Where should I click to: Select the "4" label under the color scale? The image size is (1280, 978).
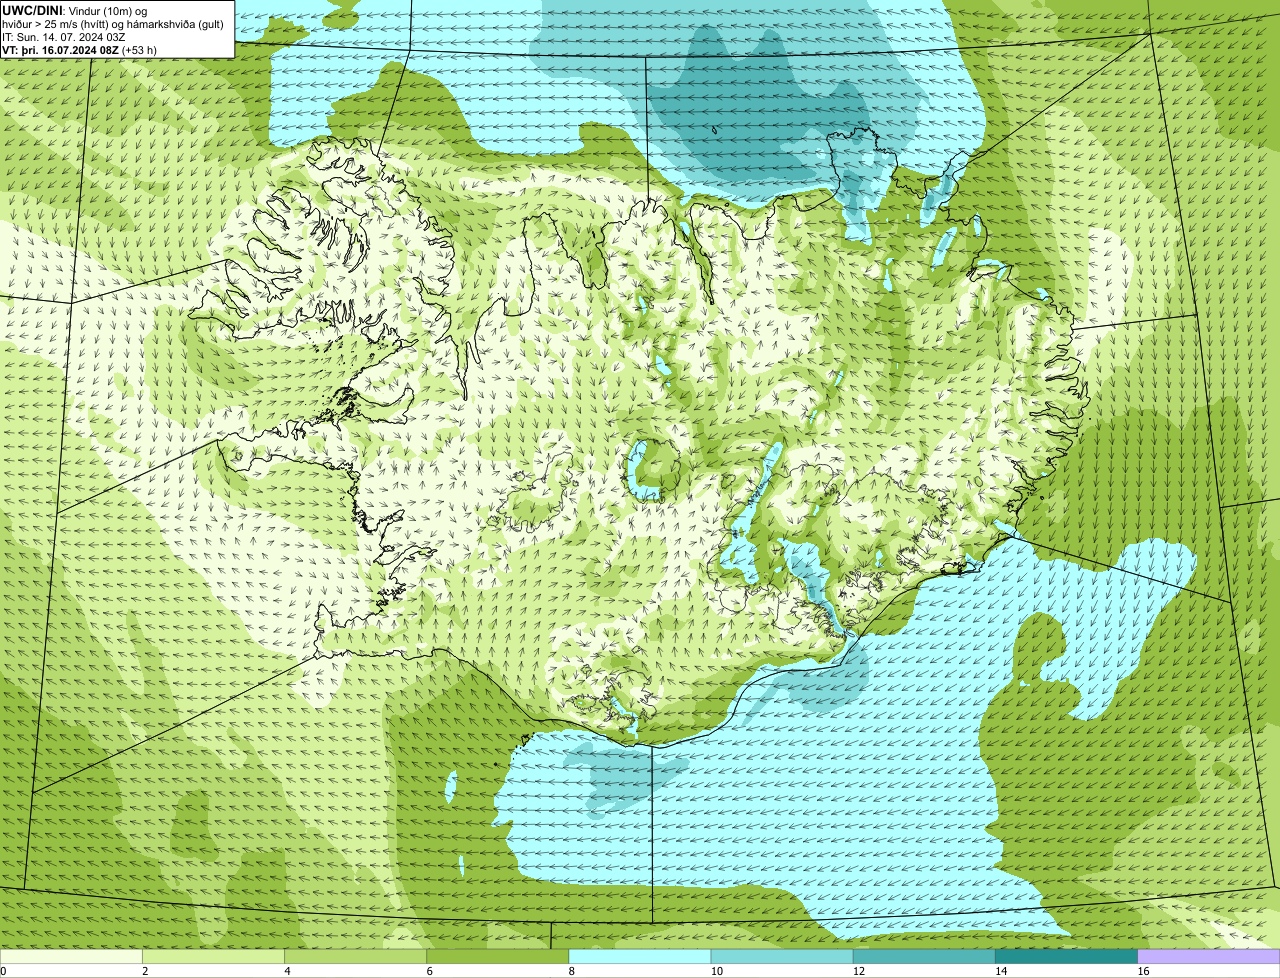(x=287, y=971)
